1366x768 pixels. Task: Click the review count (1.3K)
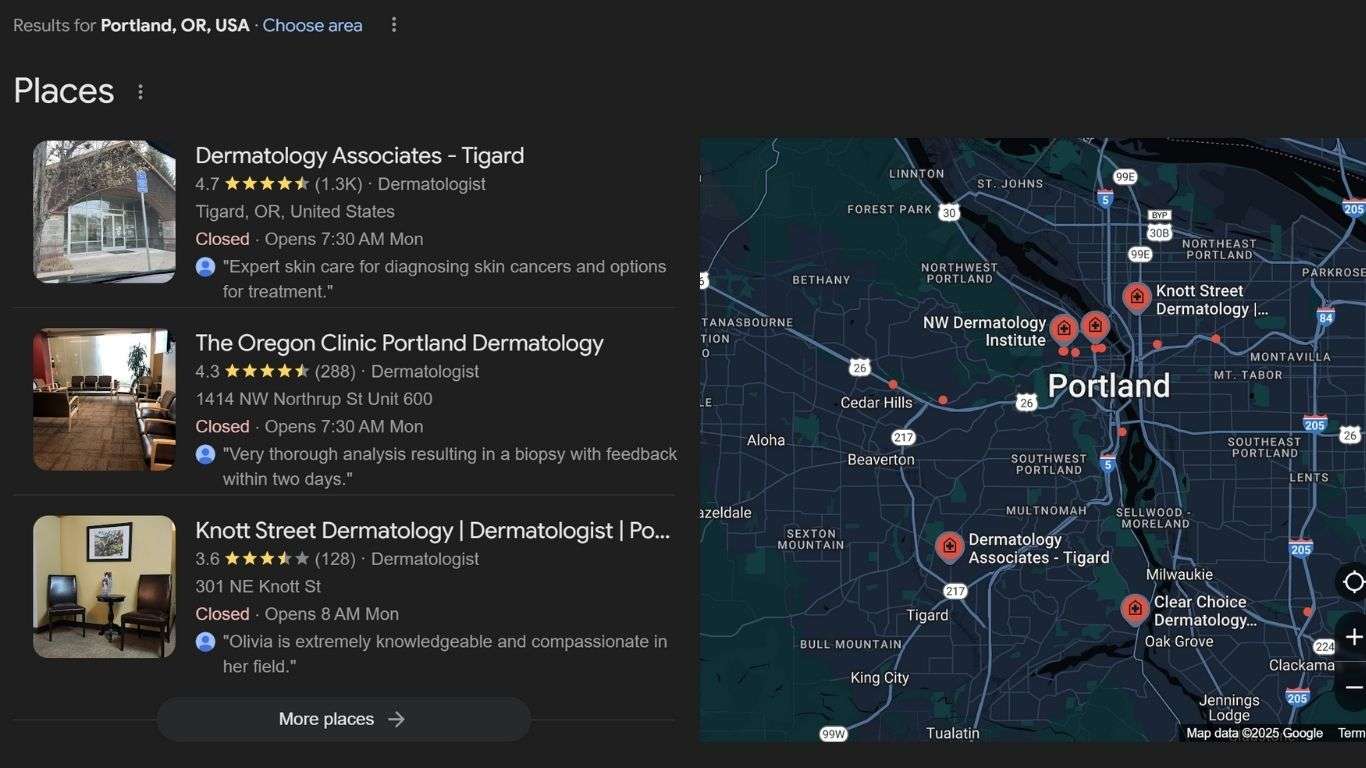[x=338, y=184]
